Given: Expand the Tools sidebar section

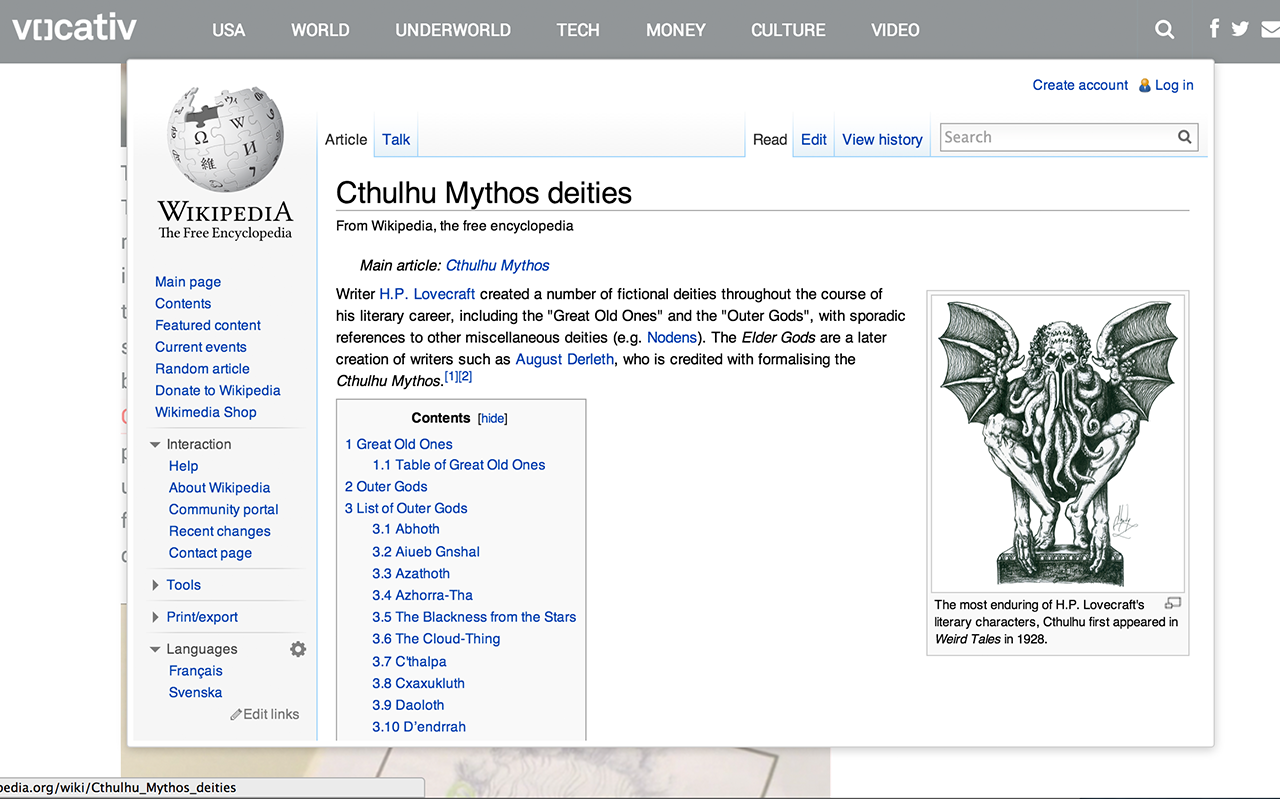Looking at the screenshot, I should click(x=155, y=585).
